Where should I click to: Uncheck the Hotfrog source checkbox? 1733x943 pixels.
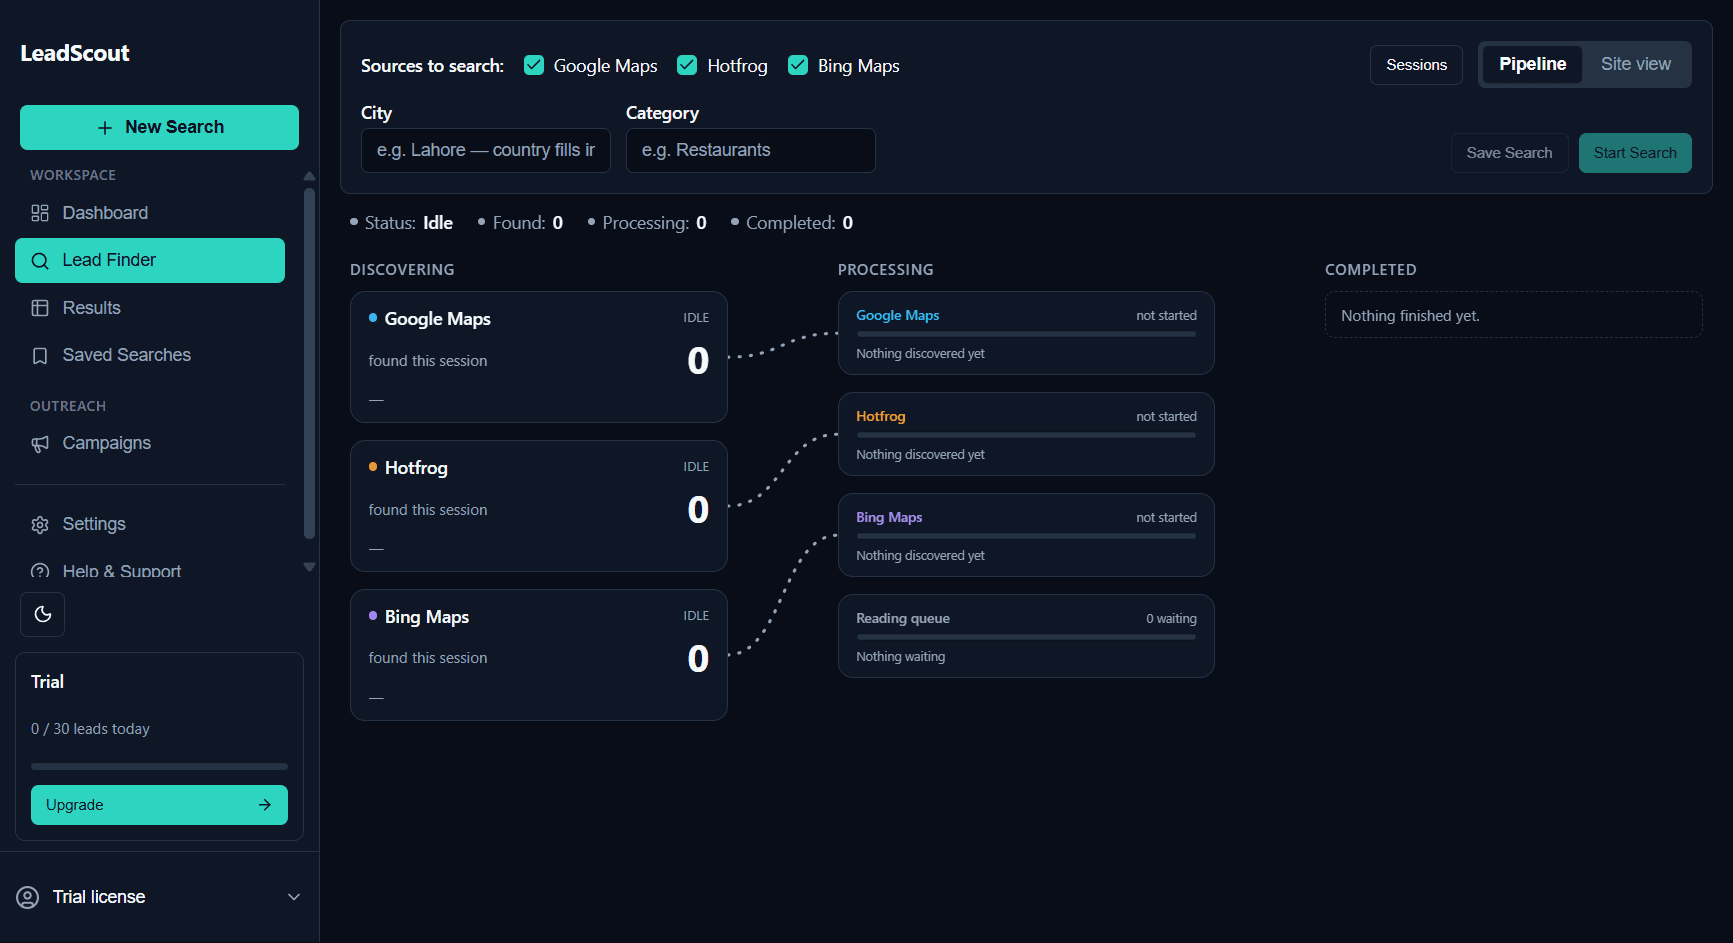point(687,65)
